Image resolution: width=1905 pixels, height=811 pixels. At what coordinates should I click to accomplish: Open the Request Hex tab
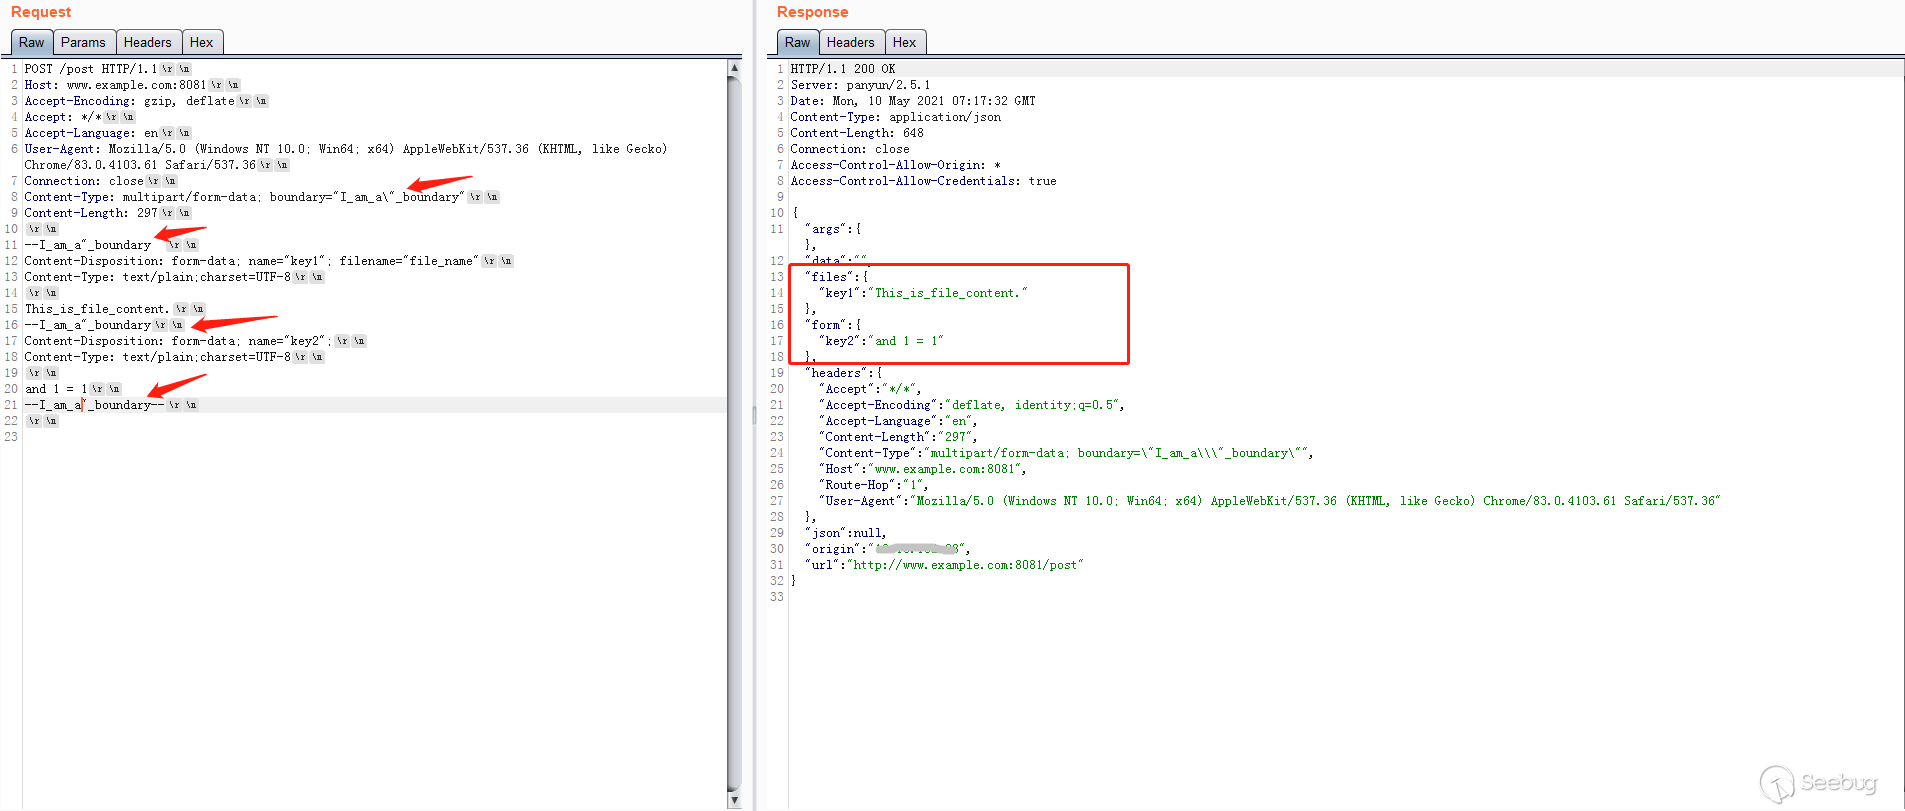point(201,42)
